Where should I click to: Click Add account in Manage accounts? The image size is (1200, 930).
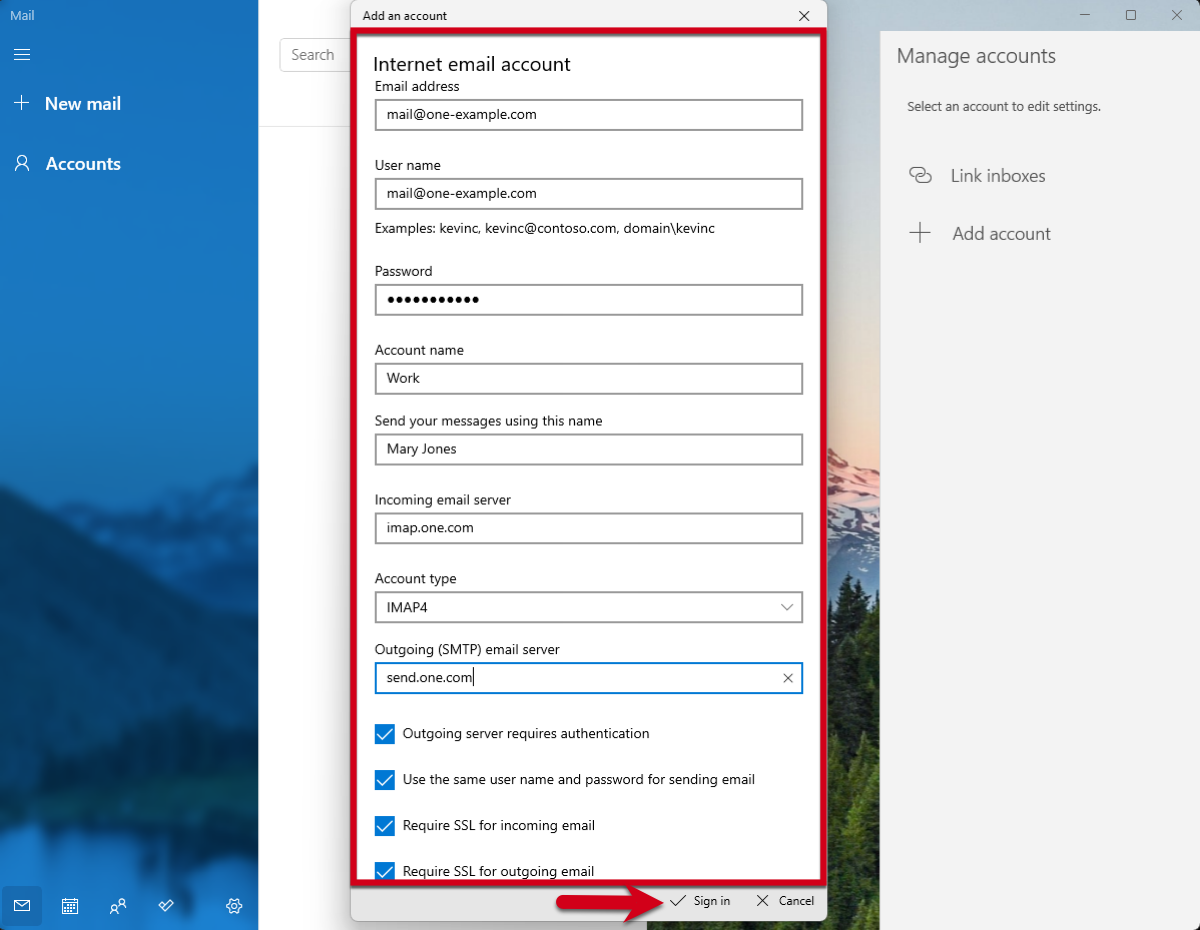[x=1001, y=234]
